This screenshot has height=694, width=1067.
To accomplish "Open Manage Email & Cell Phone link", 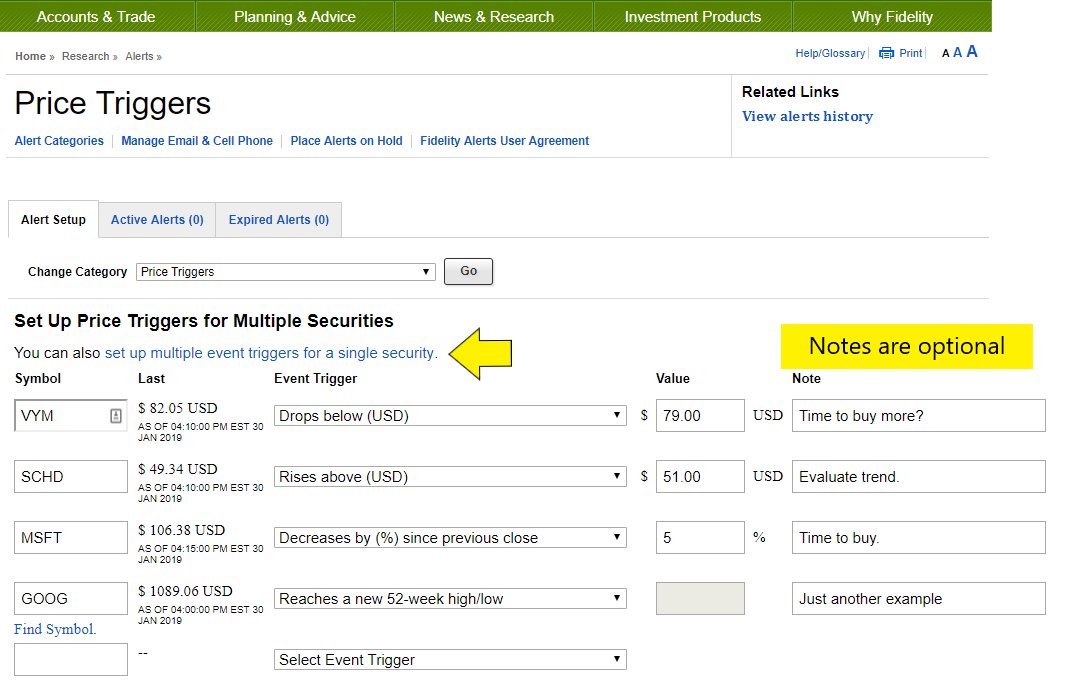I will click(197, 141).
